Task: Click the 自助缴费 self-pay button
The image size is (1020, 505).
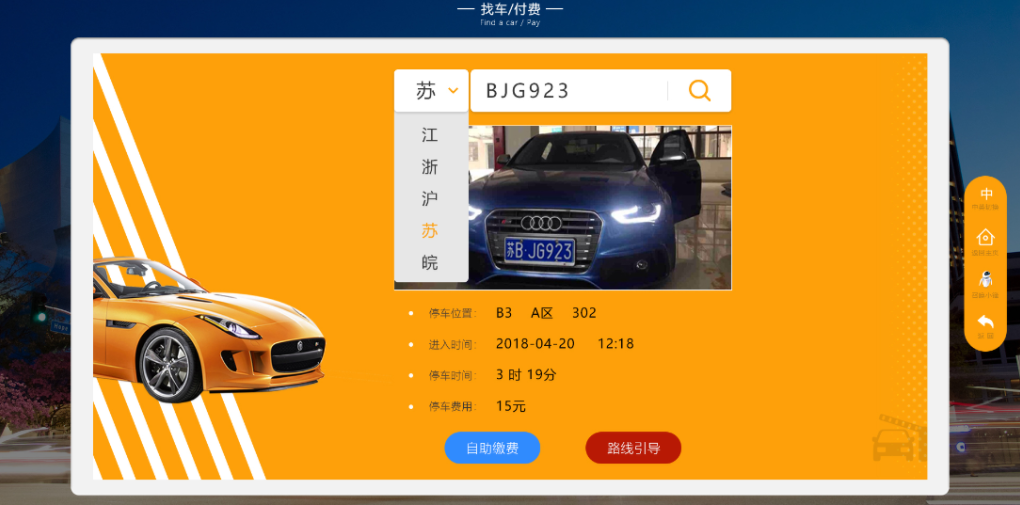Action: pos(492,448)
